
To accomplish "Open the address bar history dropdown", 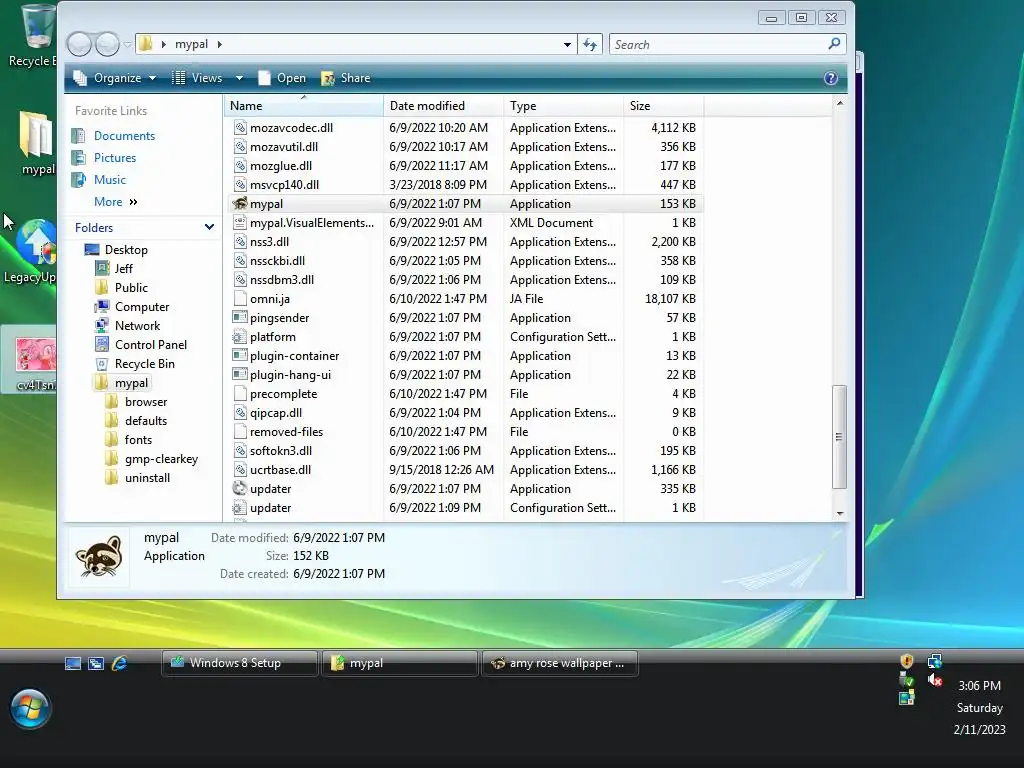I will [x=567, y=44].
